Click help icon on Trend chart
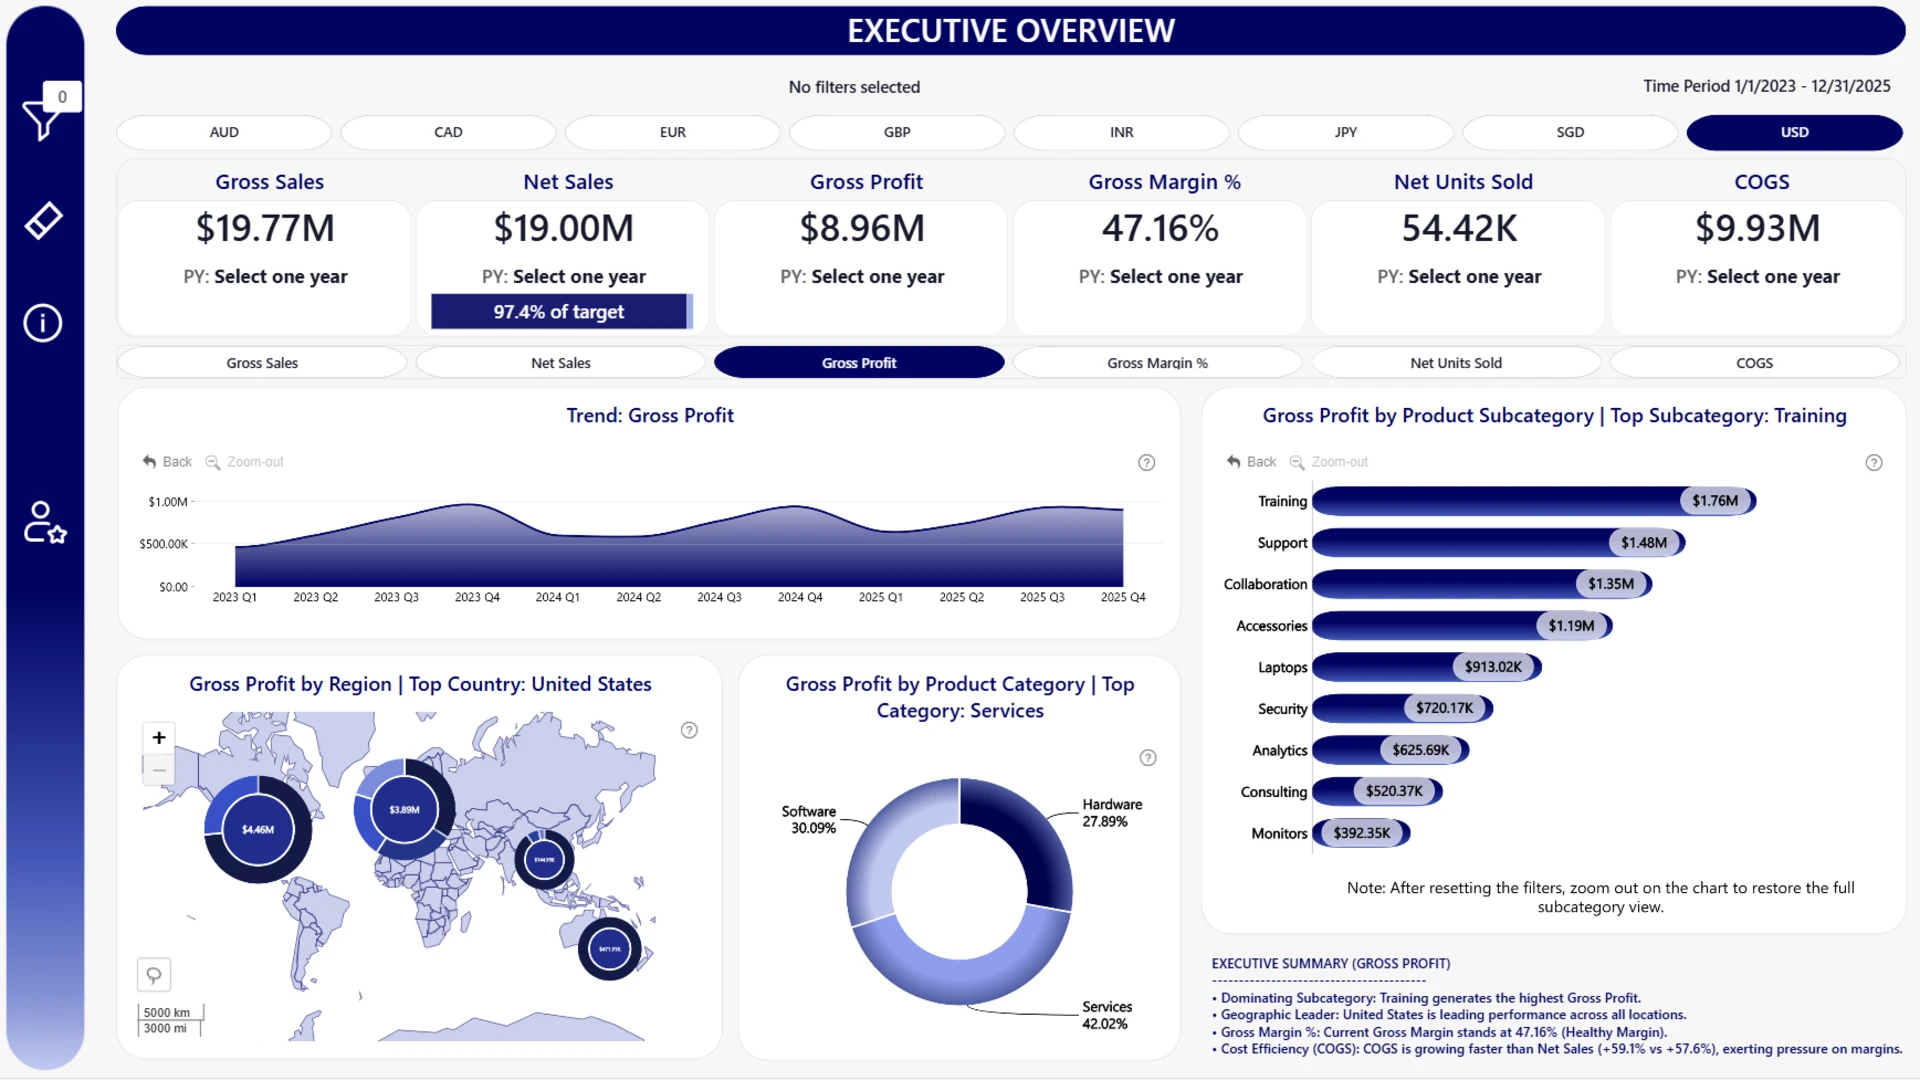 coord(1147,462)
